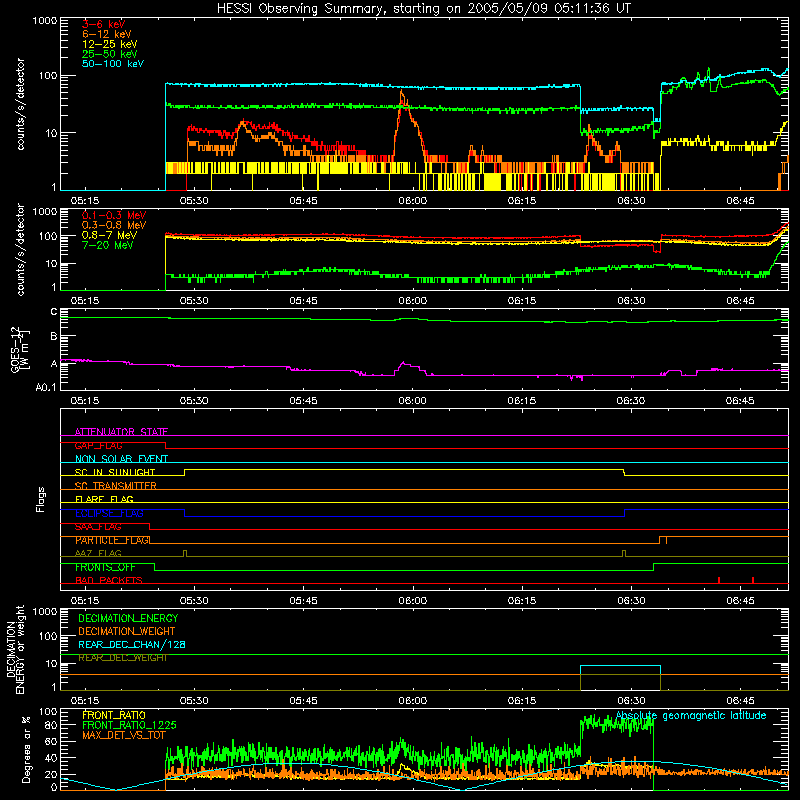Click the FRONT_RATIO_1225 legend label
The image size is (800, 800).
[x=129, y=725]
